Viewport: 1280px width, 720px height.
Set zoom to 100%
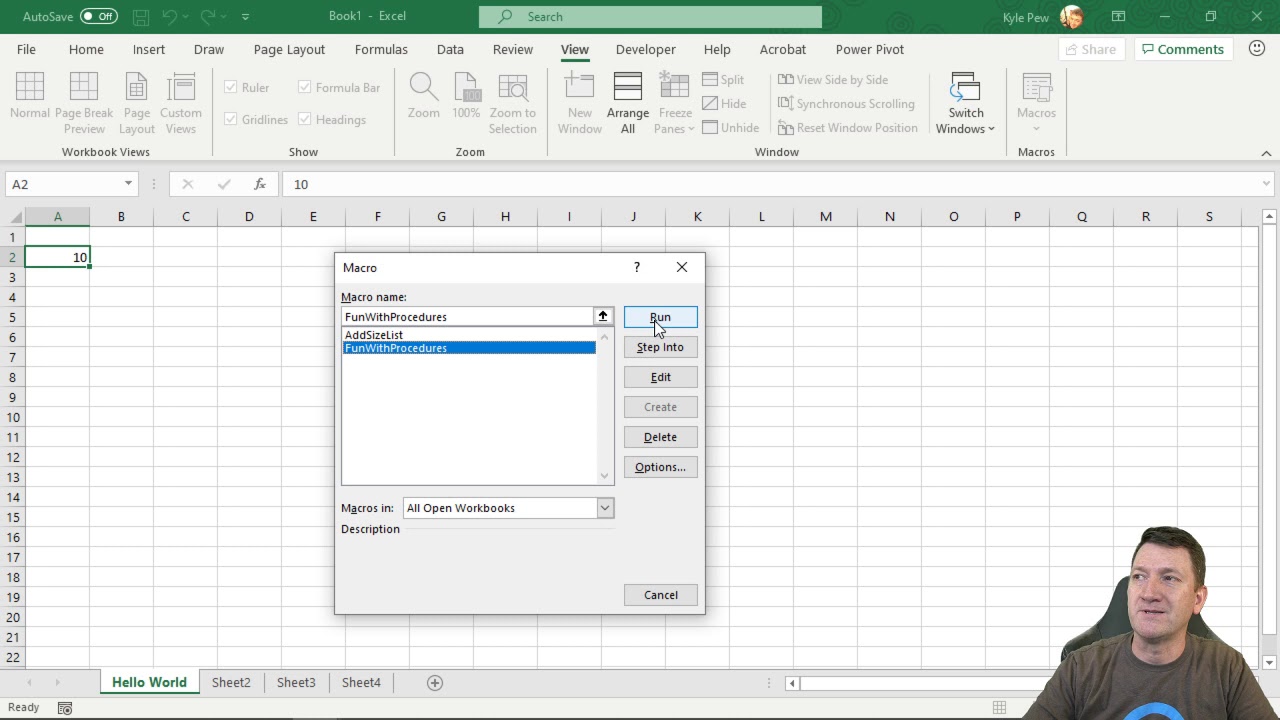(x=466, y=97)
